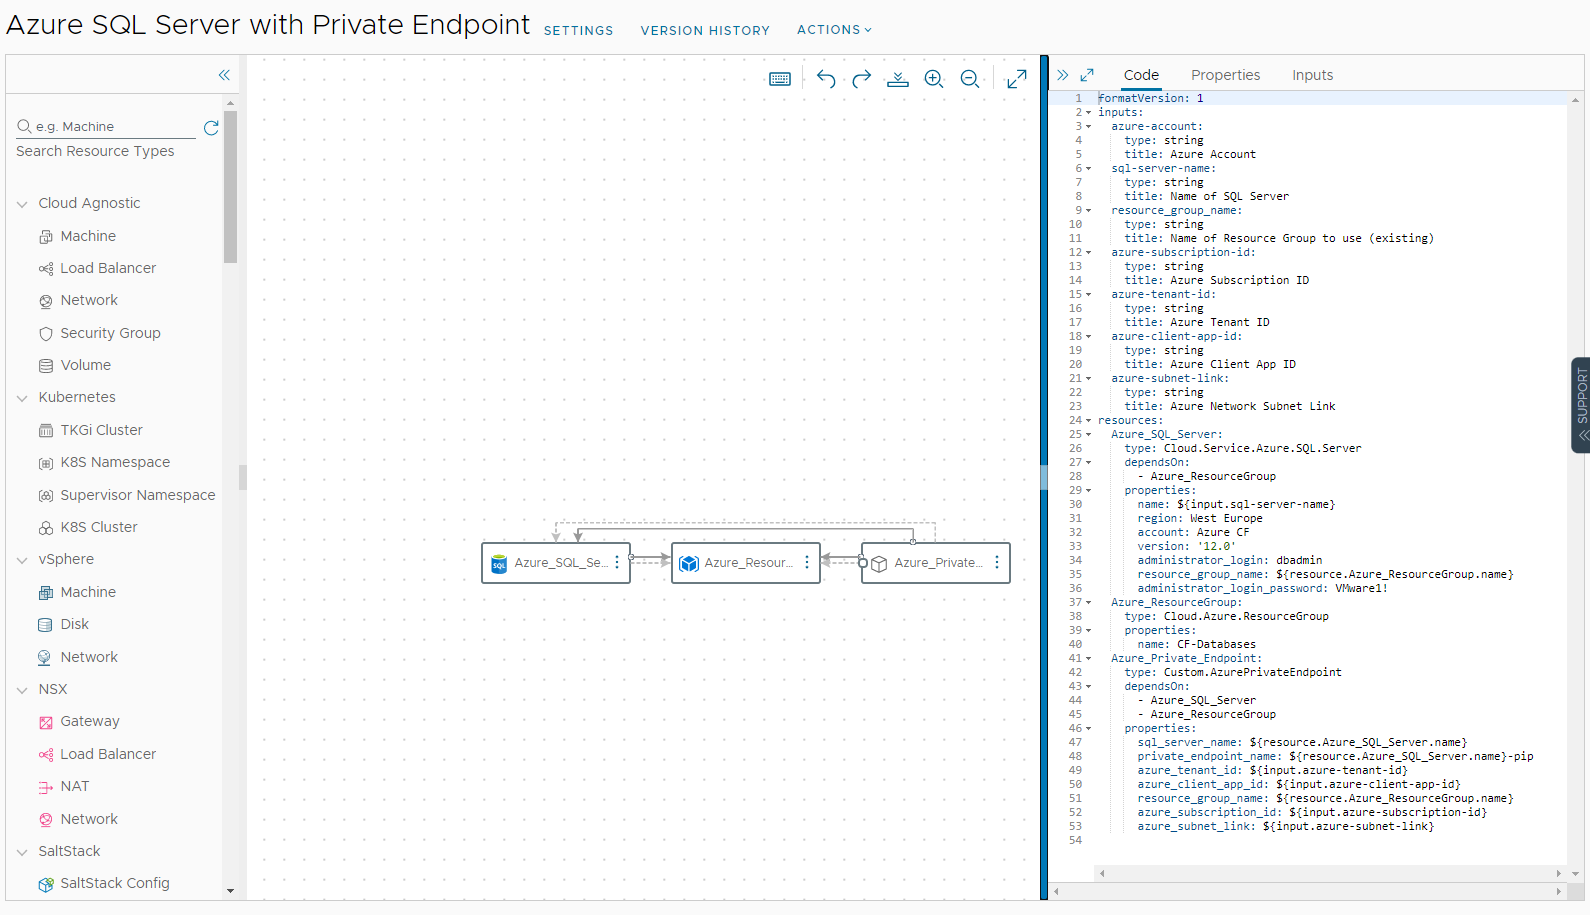
Task: Open options menu of Azure_Private_Endpoint node
Action: tap(997, 563)
